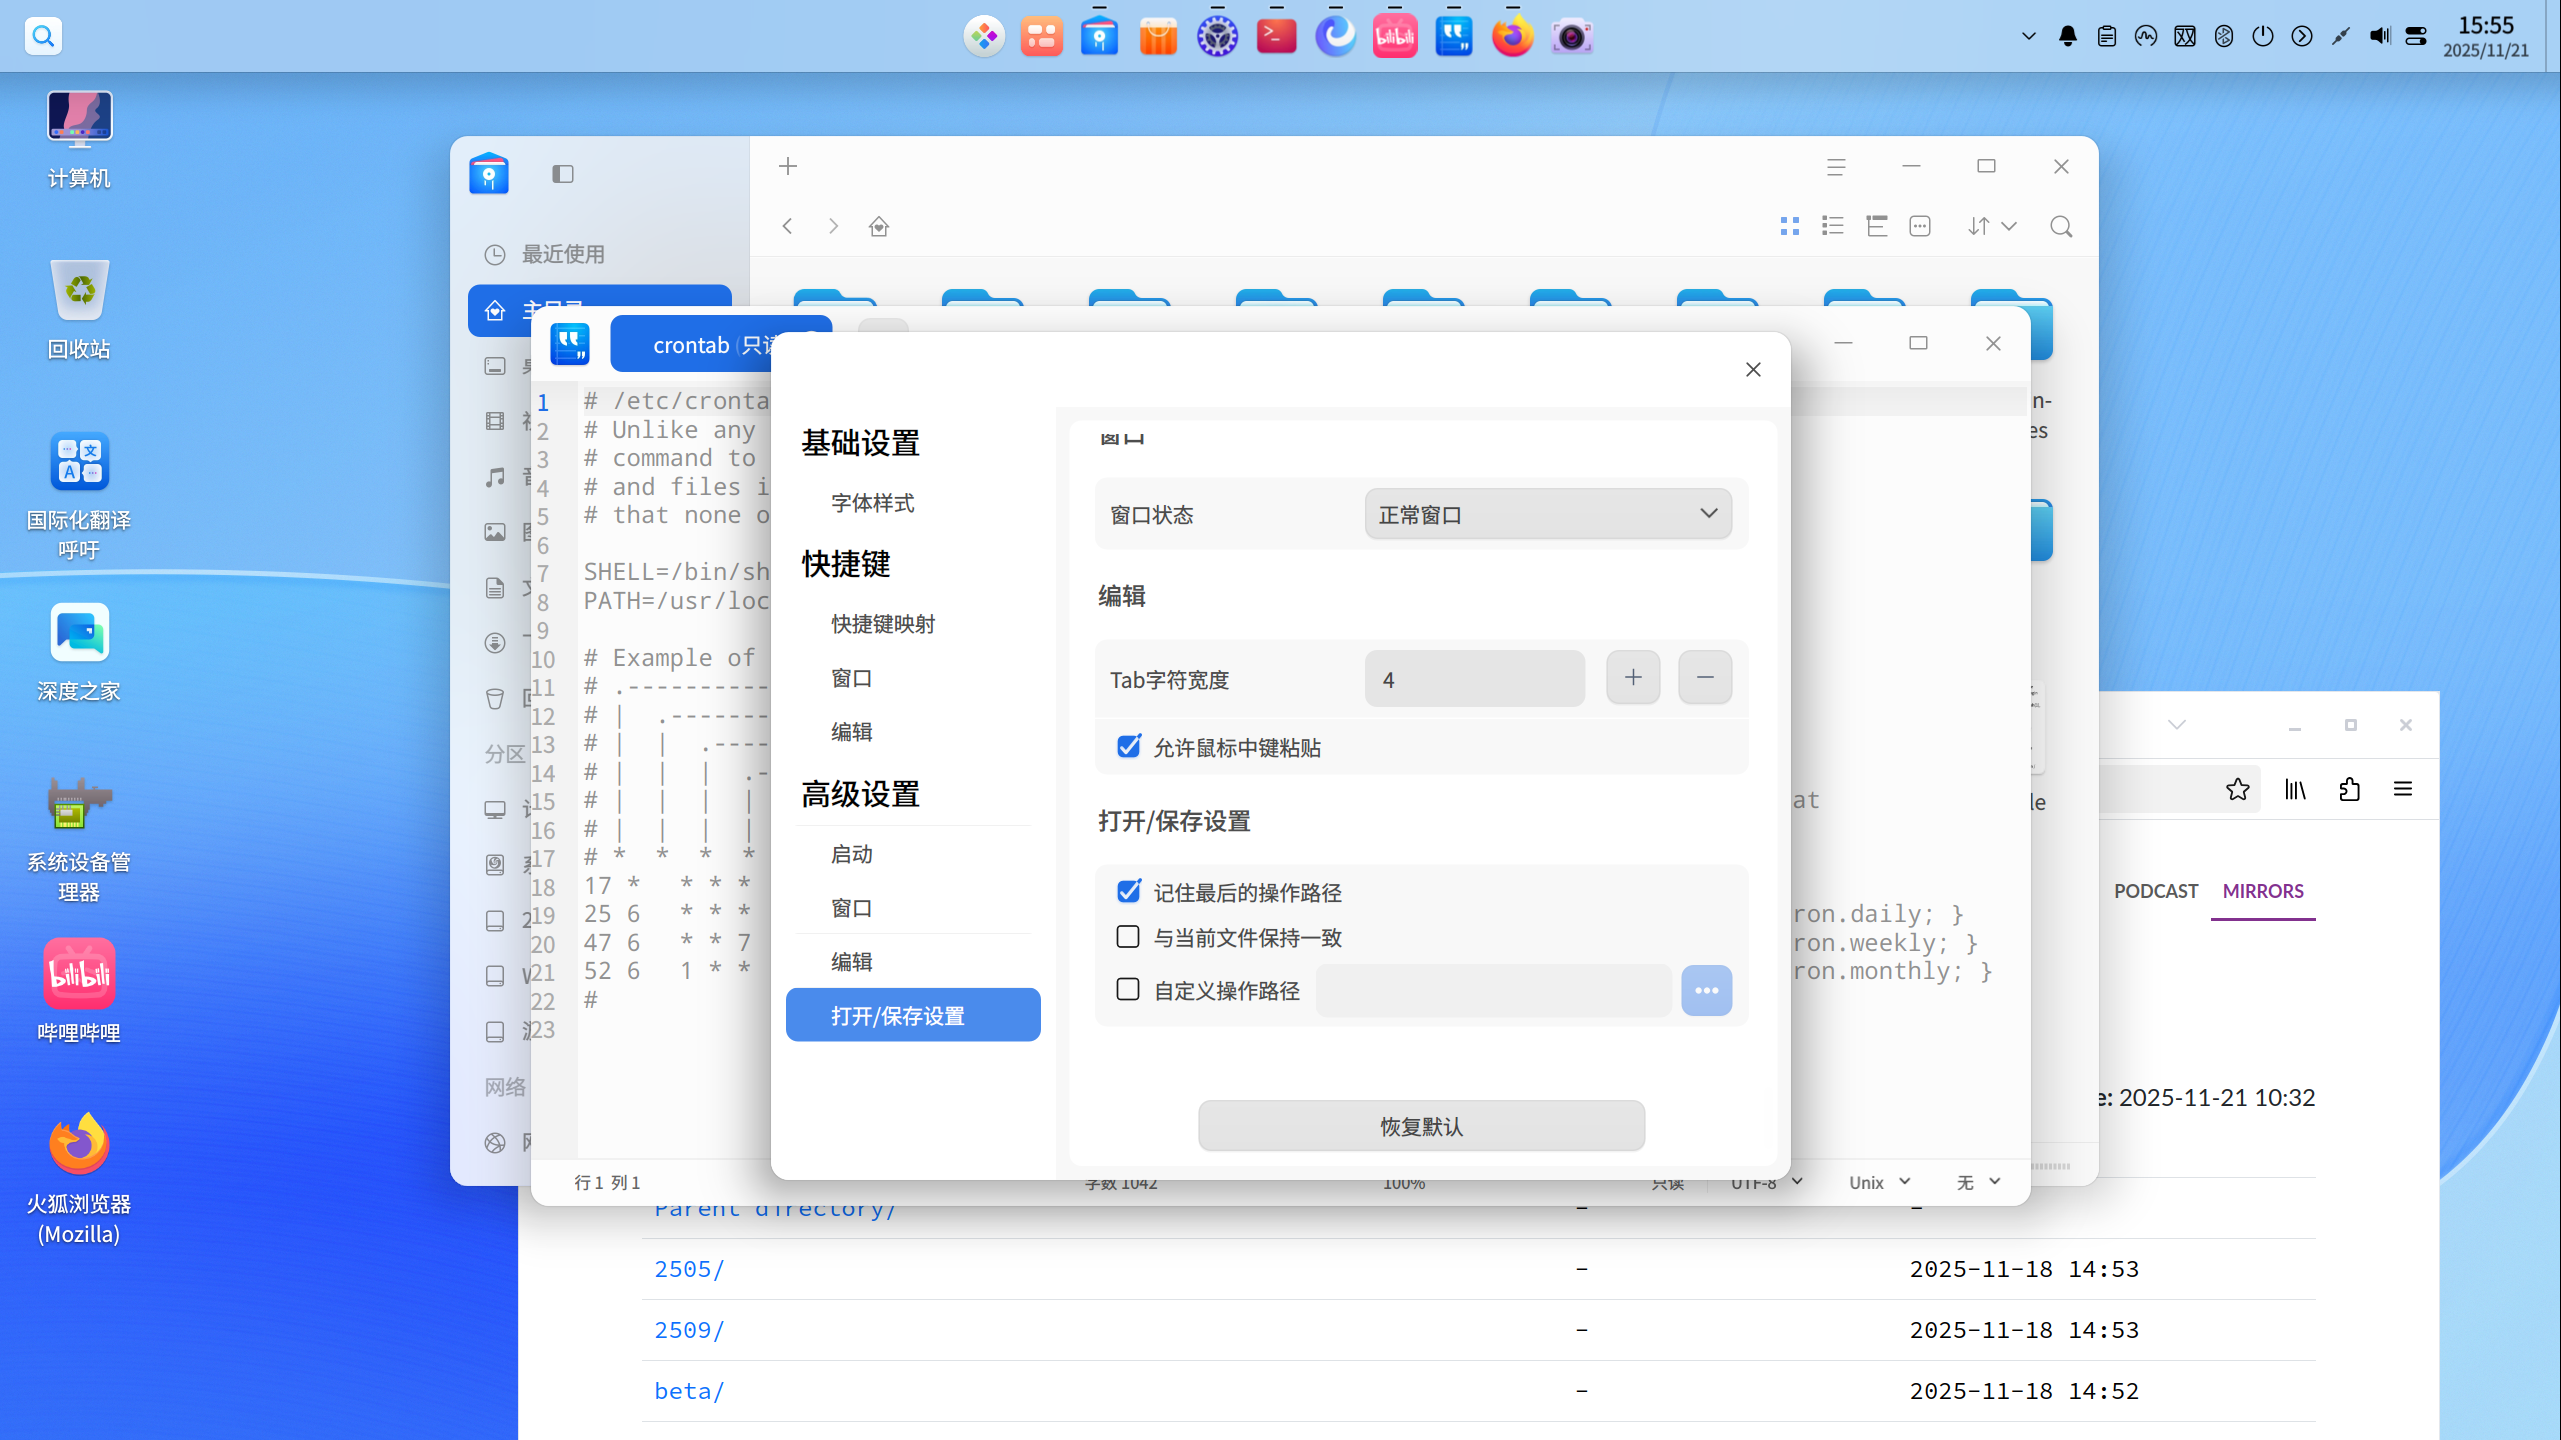The width and height of the screenshot is (2561, 1440).
Task: Open the 窗口状态 dropdown showing 正常窗口
Action: point(1548,514)
